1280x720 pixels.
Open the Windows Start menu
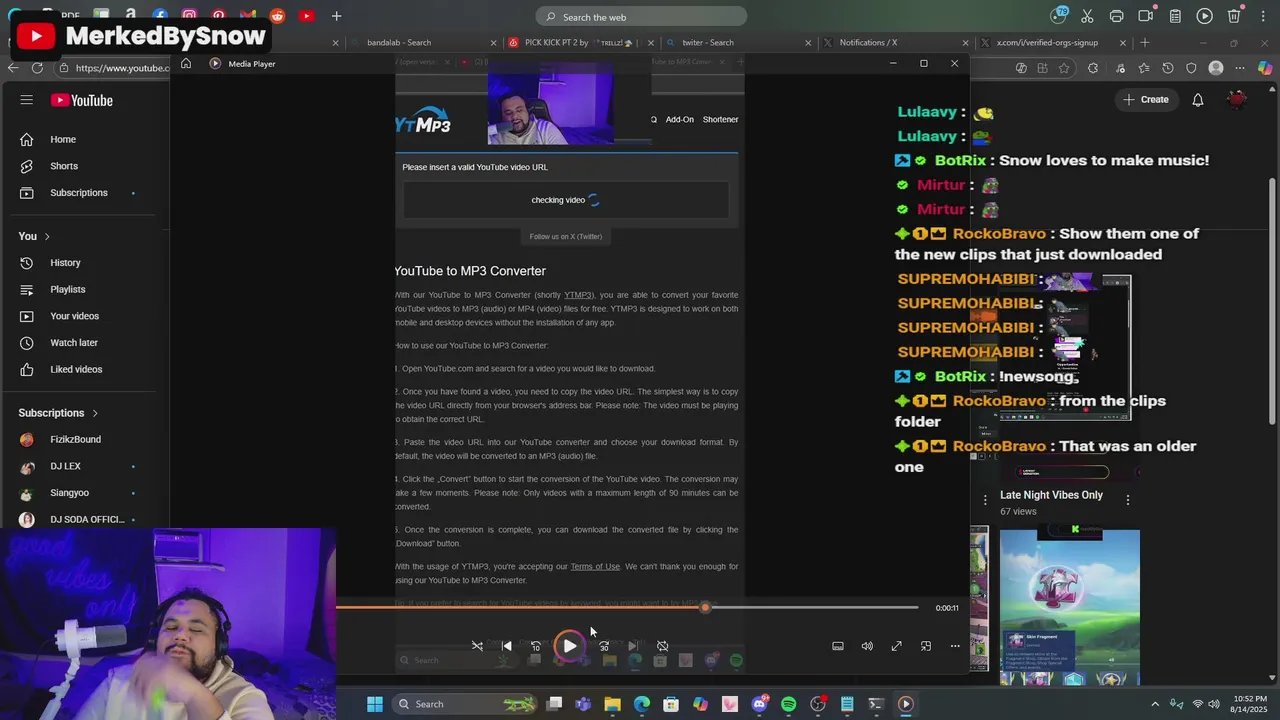coord(374,704)
